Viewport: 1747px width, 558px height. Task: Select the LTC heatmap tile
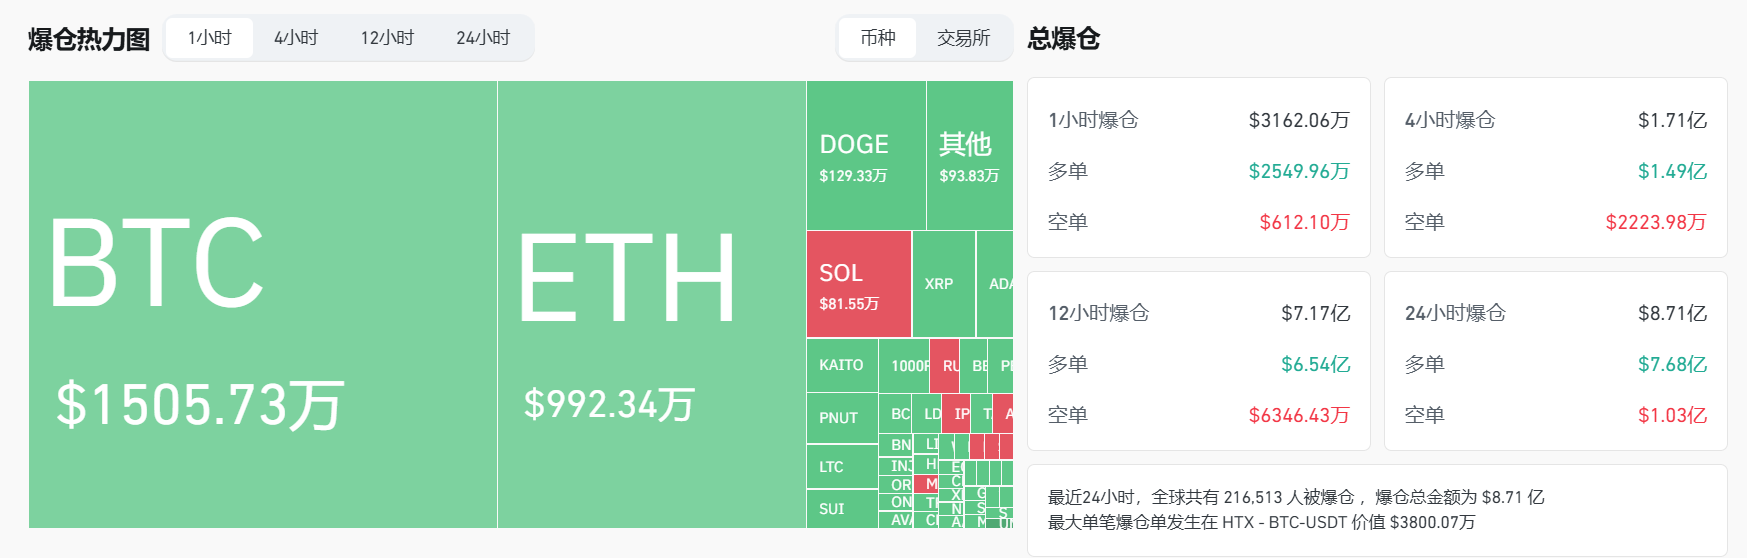click(842, 467)
